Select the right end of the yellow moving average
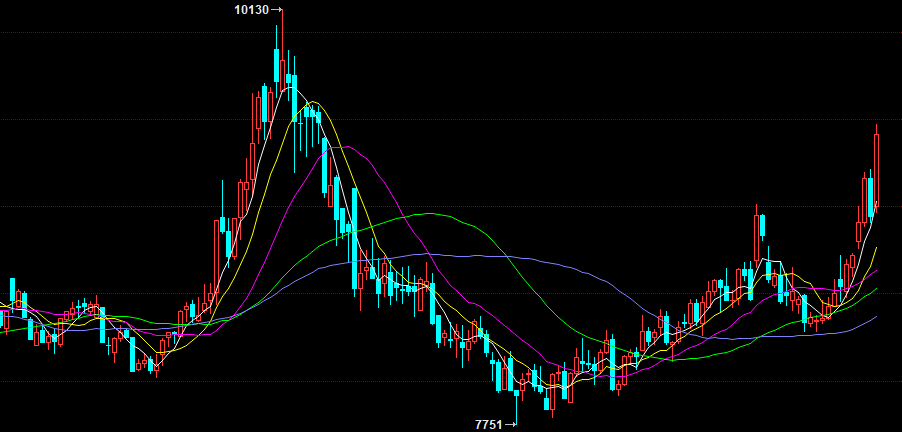The height and width of the screenshot is (432, 902). click(876, 247)
